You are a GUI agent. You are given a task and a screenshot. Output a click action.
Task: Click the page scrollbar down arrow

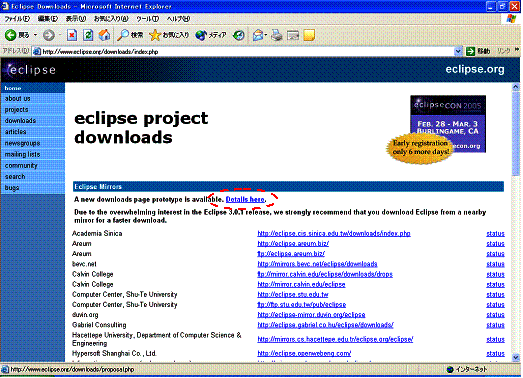tap(515, 357)
